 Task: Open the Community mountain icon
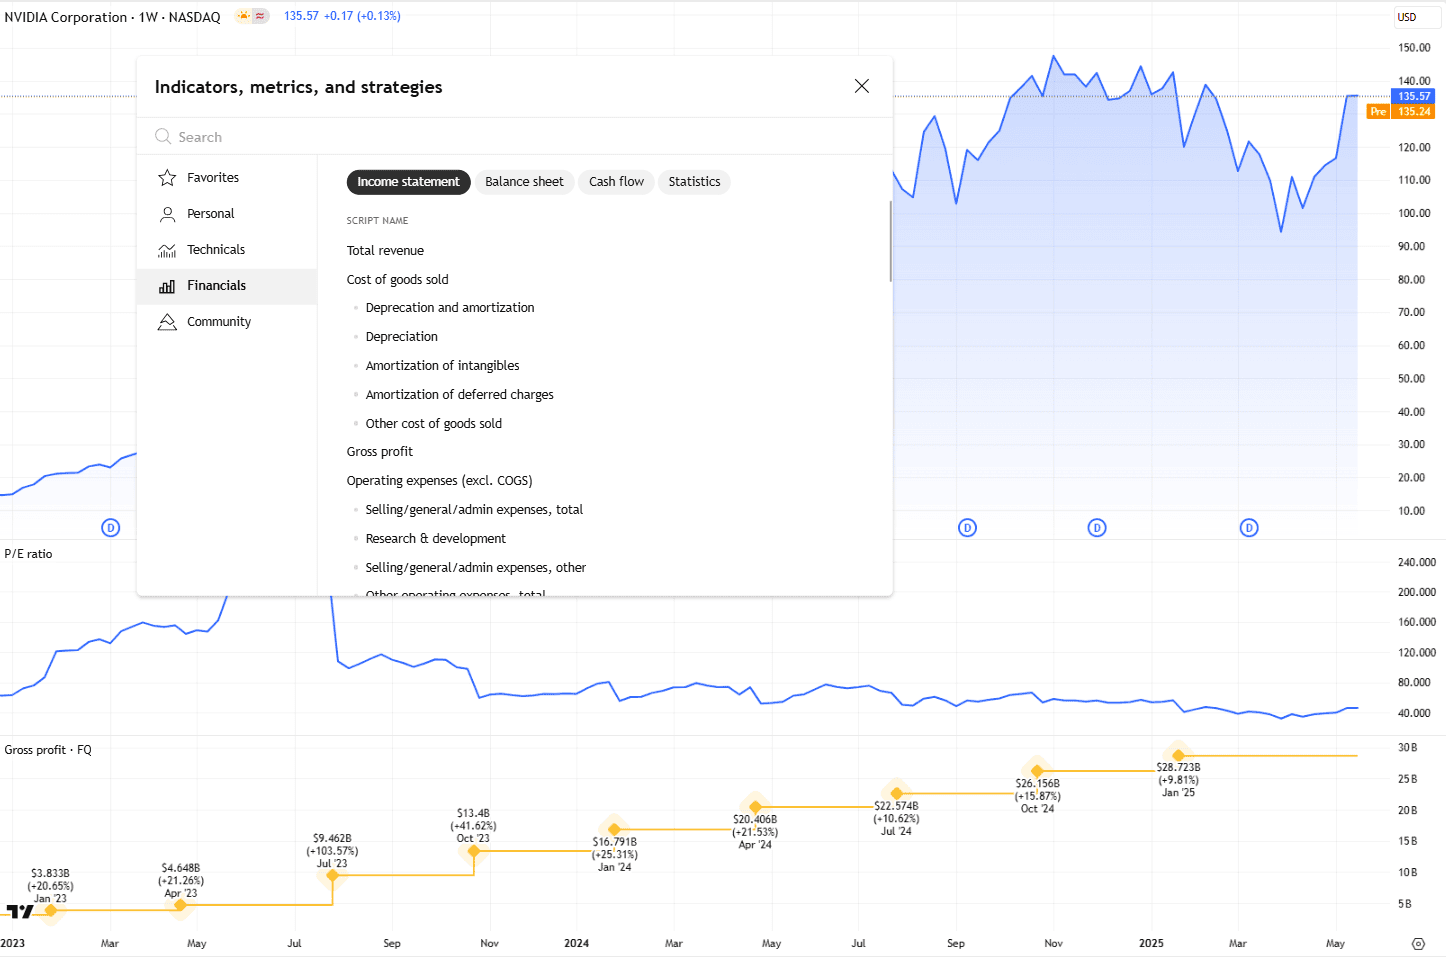click(167, 322)
